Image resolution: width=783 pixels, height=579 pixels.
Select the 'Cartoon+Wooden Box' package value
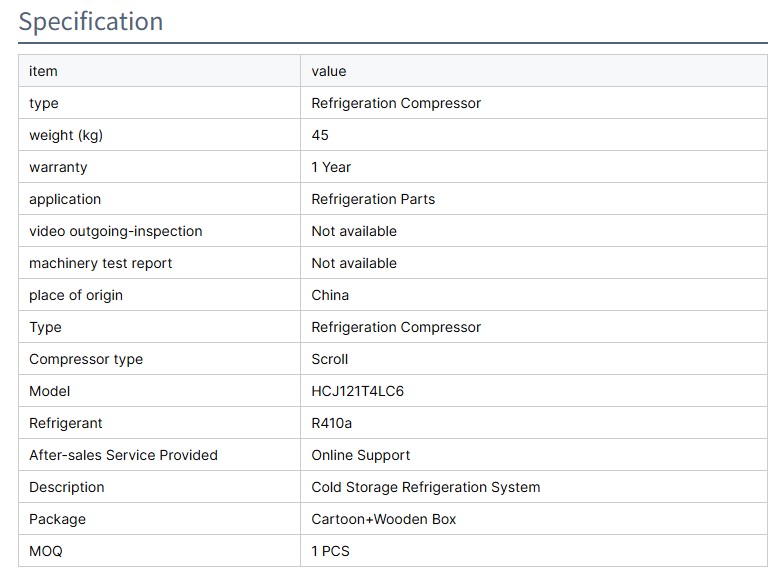[x=384, y=519]
